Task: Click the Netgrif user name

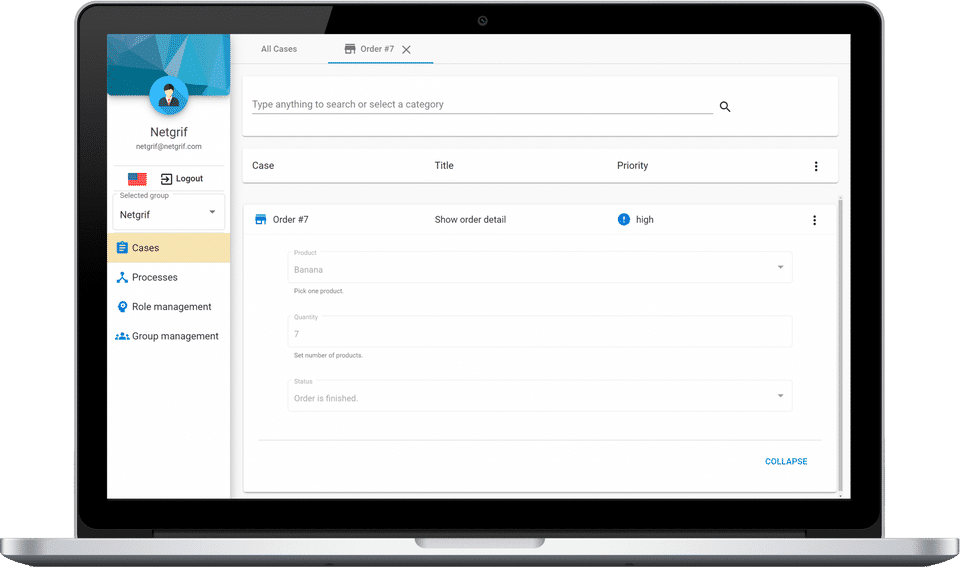Action: [x=169, y=132]
